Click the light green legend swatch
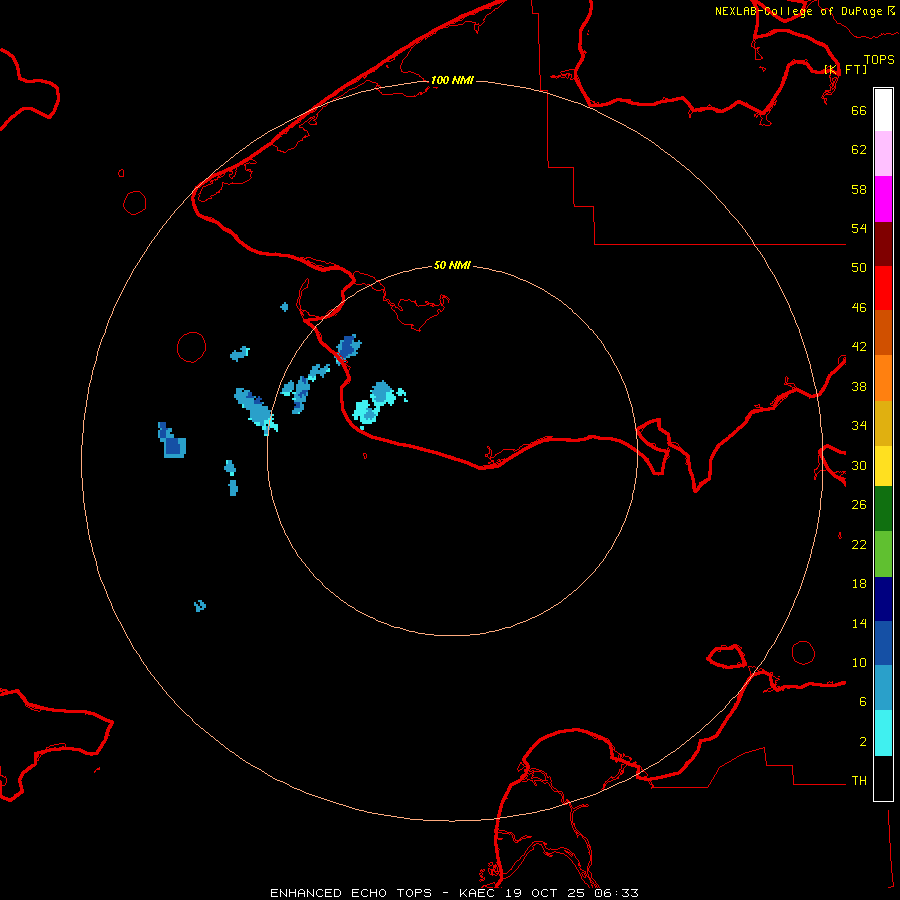The image size is (900, 900). [883, 554]
